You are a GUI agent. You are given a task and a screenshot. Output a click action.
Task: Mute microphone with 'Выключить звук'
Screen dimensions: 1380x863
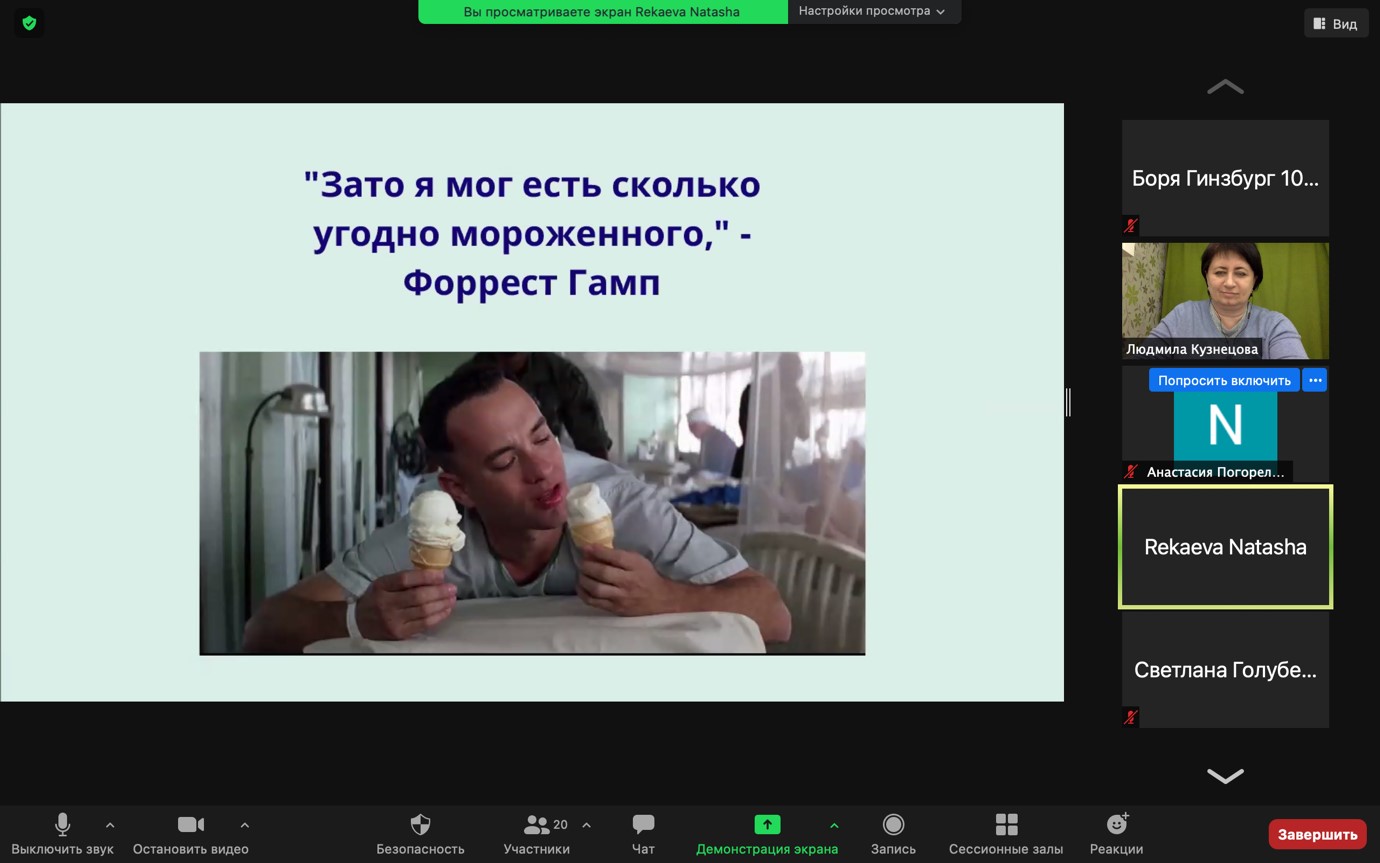click(62, 834)
